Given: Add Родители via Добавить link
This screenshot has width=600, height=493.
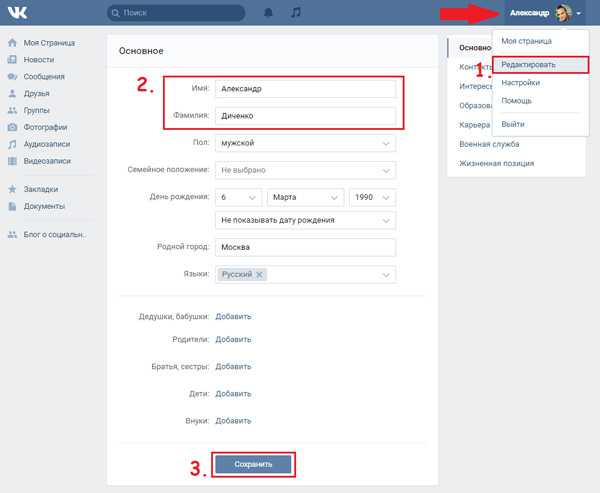Looking at the screenshot, I should tap(233, 340).
